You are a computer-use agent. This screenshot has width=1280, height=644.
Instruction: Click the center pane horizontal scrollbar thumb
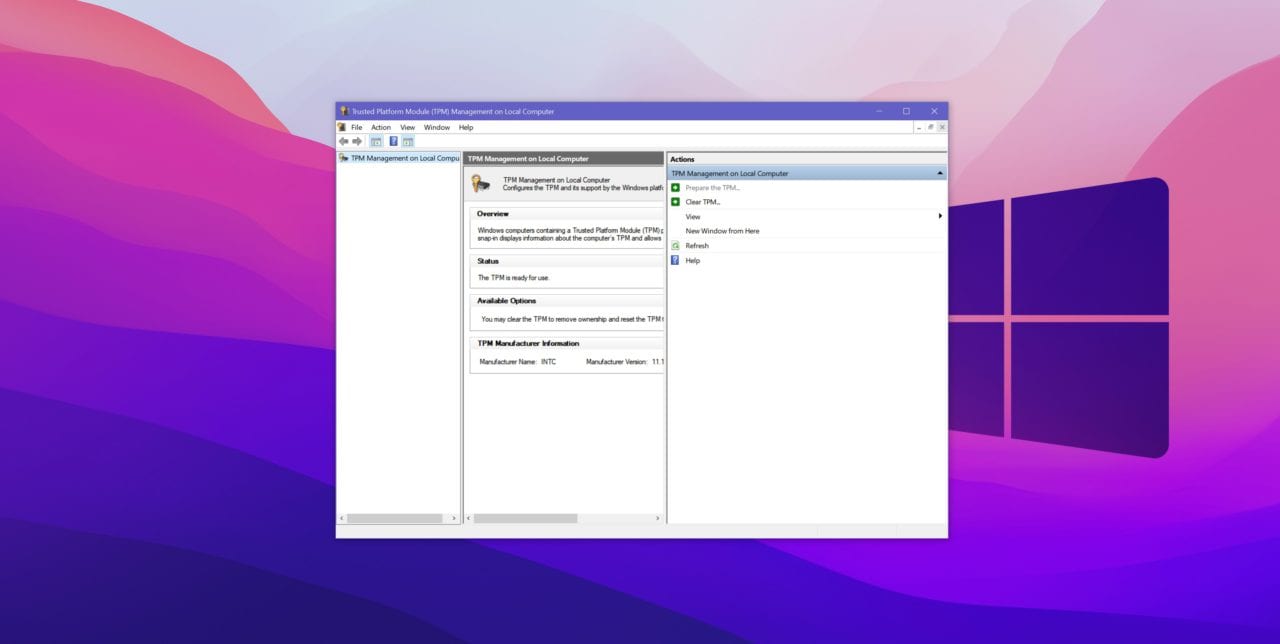[525, 518]
